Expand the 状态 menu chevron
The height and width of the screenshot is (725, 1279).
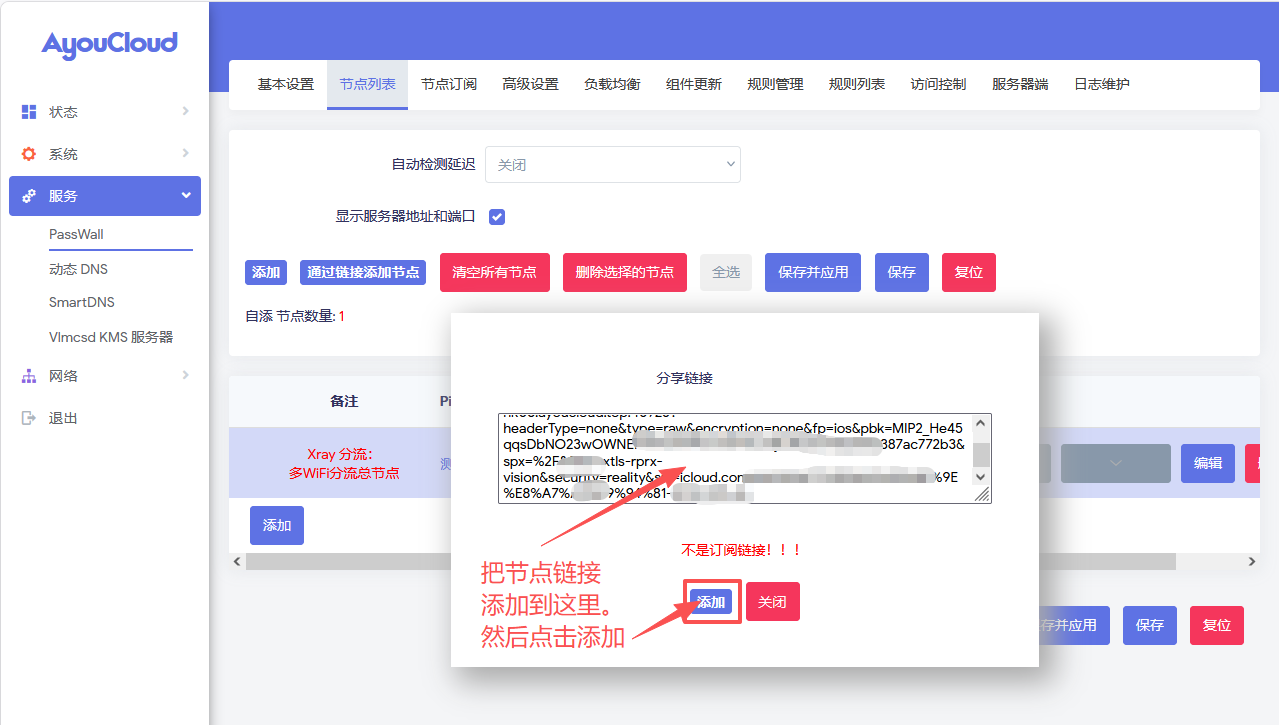[x=185, y=112]
